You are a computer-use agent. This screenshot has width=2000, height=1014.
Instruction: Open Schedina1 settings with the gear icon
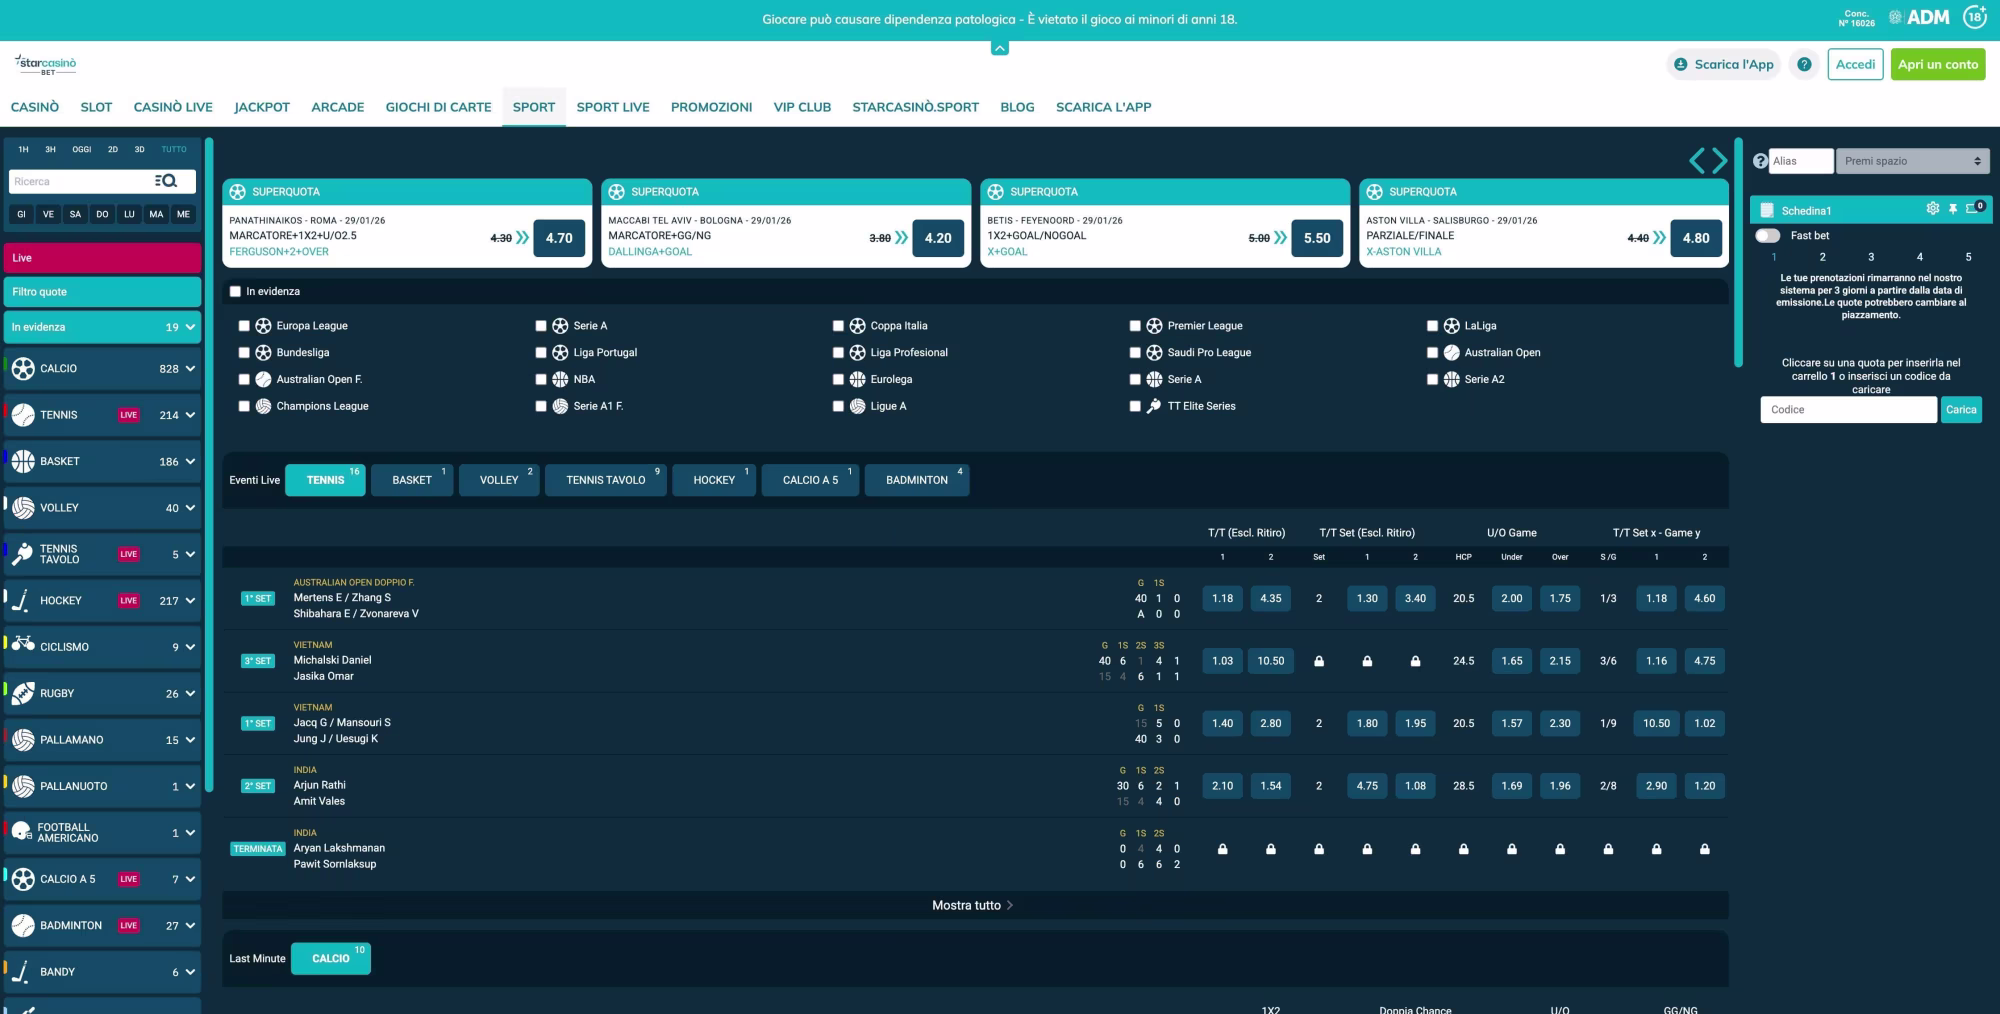1932,208
